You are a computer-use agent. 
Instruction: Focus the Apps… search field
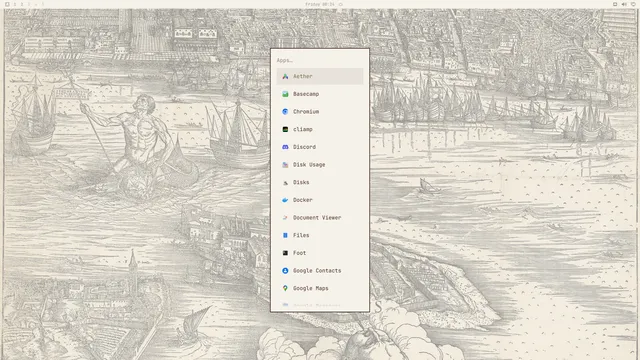[x=320, y=60]
